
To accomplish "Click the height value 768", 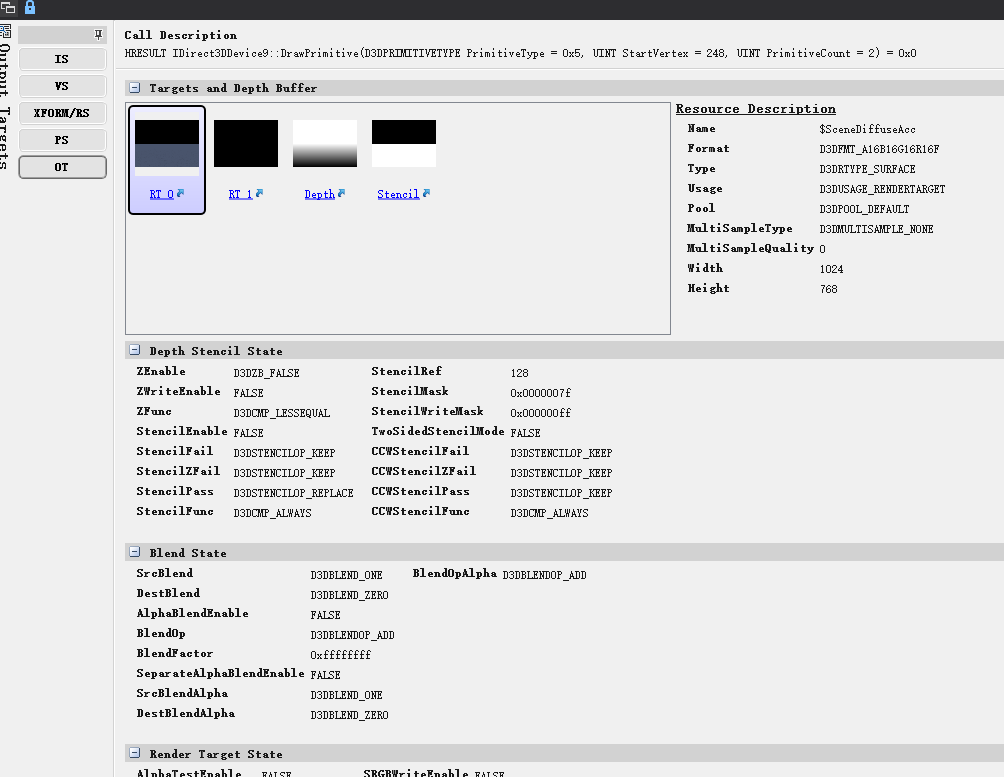I will point(829,289).
